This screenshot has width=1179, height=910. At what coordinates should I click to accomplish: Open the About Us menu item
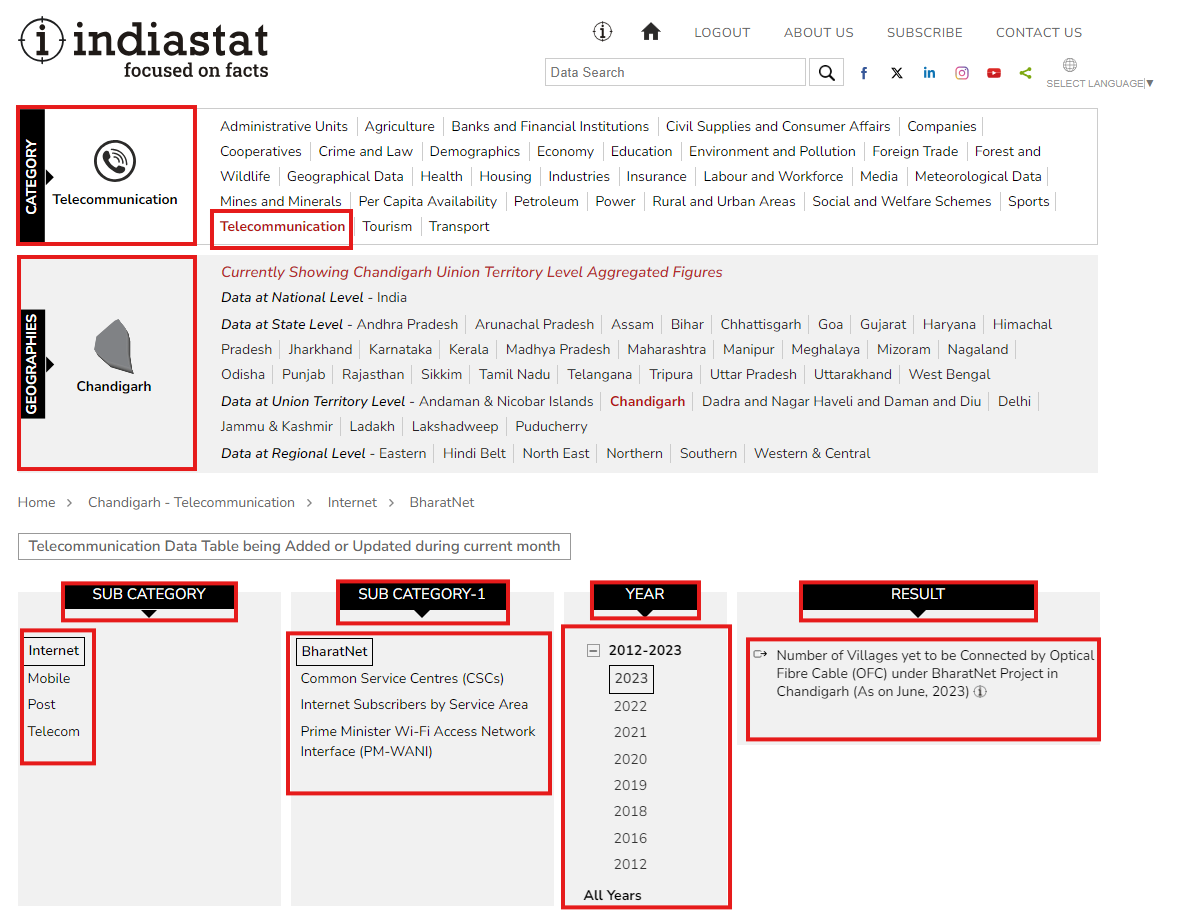tap(818, 33)
